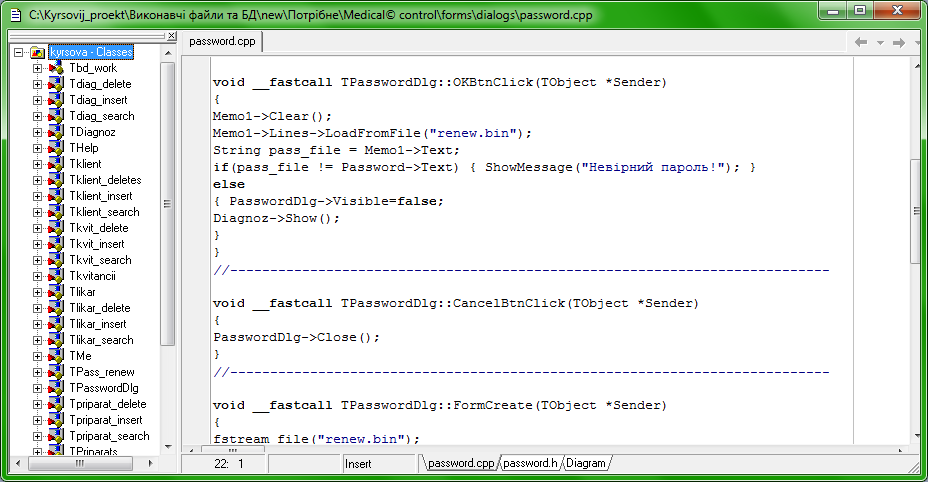Click the document icon in the title bar
Viewport: 928px width, 482px height.
[x=17, y=15]
